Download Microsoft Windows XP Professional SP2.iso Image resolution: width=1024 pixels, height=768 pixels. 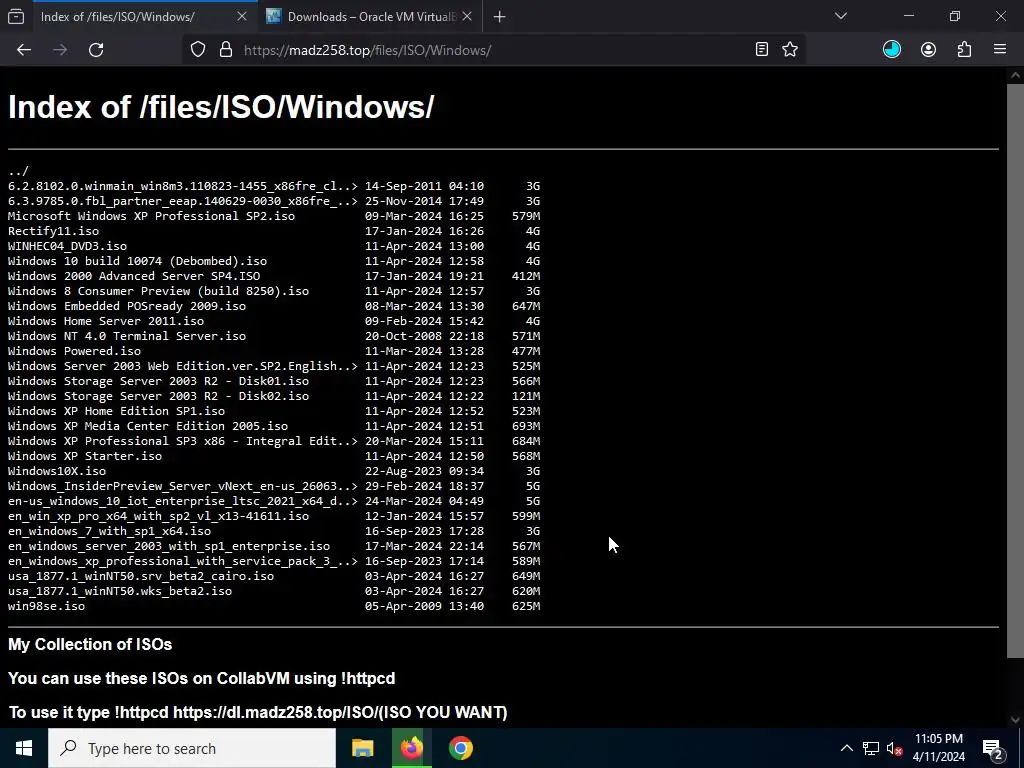(x=152, y=216)
